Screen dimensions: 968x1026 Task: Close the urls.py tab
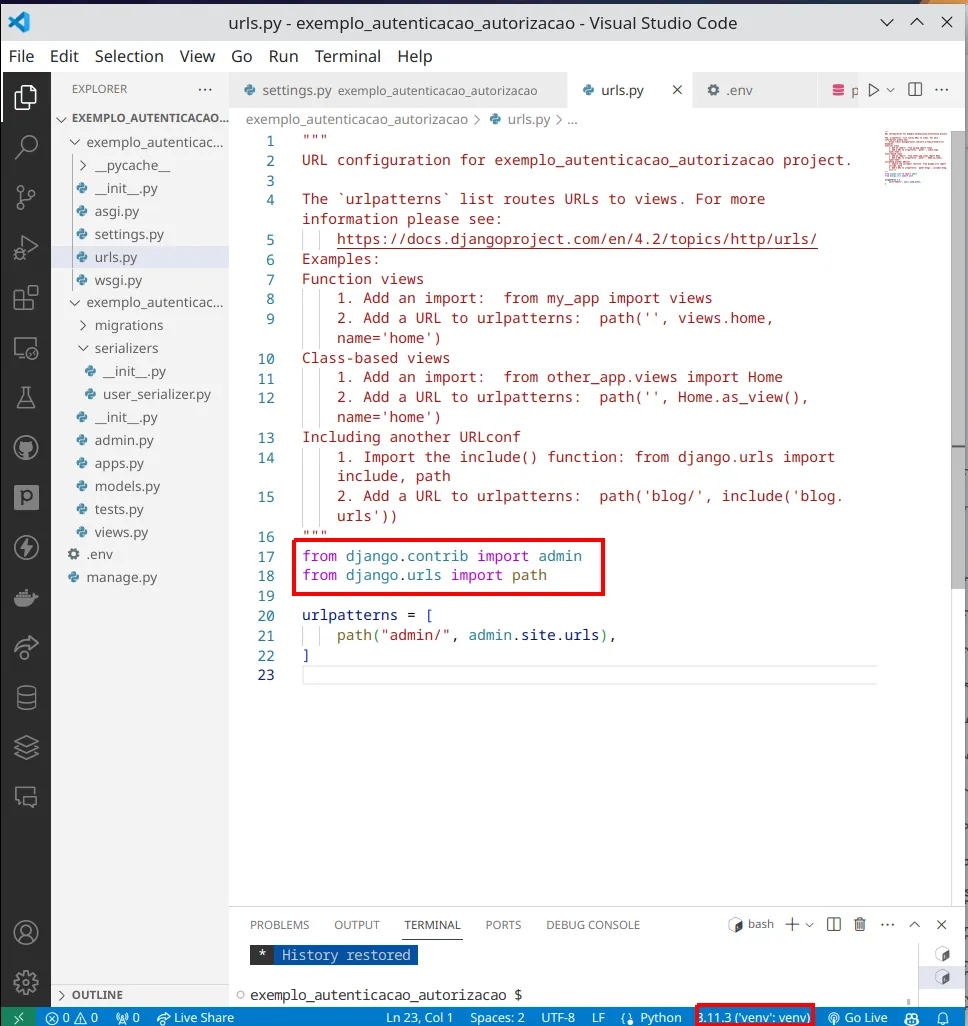point(677,90)
